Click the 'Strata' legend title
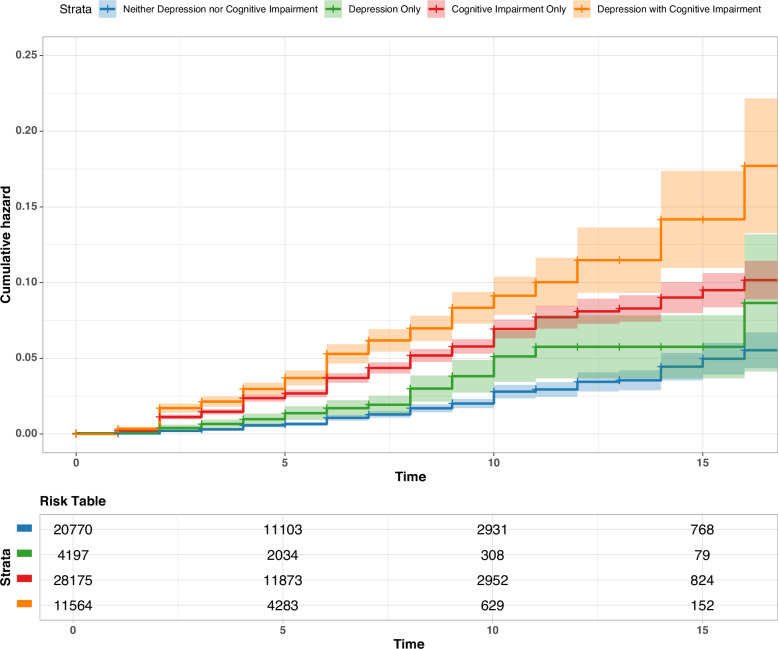The height and width of the screenshot is (649, 778). pyautogui.click(x=75, y=9)
